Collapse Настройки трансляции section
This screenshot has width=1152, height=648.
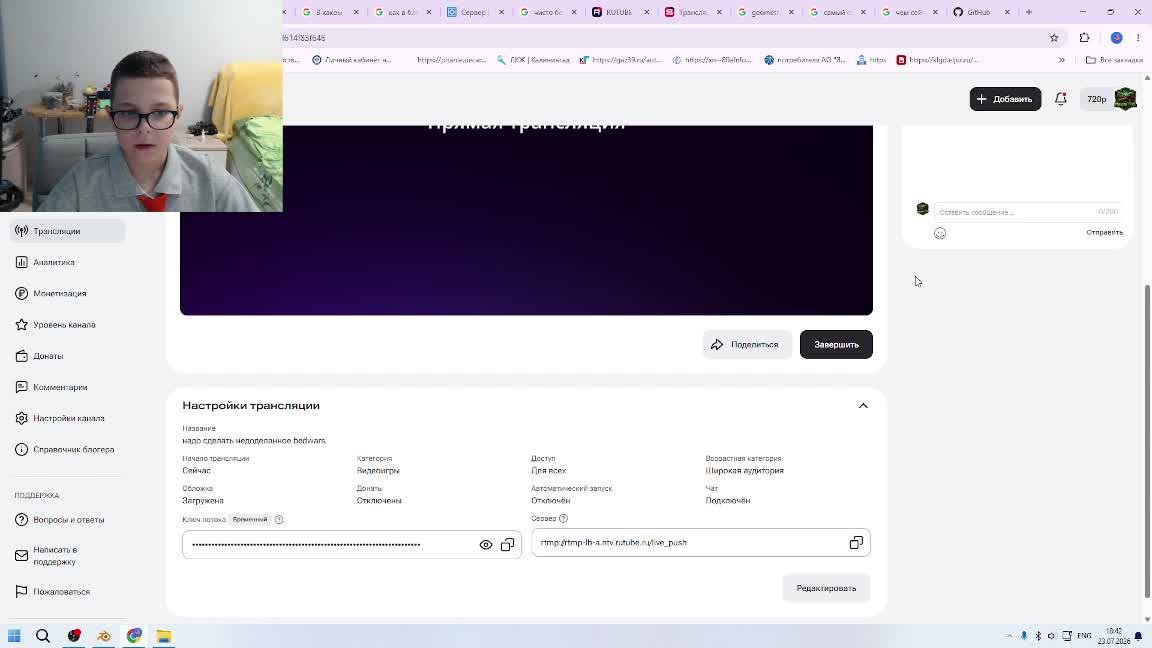[863, 406]
